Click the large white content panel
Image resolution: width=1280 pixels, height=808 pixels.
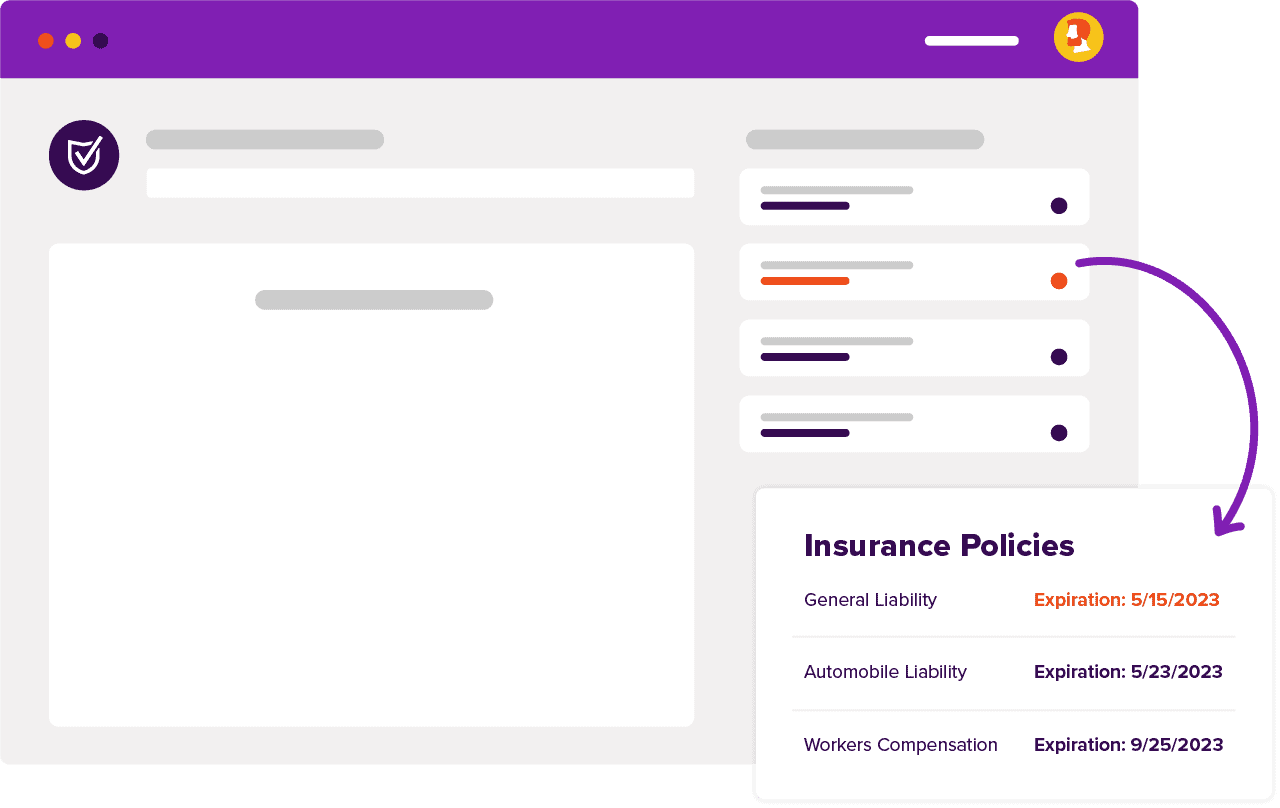[x=371, y=485]
